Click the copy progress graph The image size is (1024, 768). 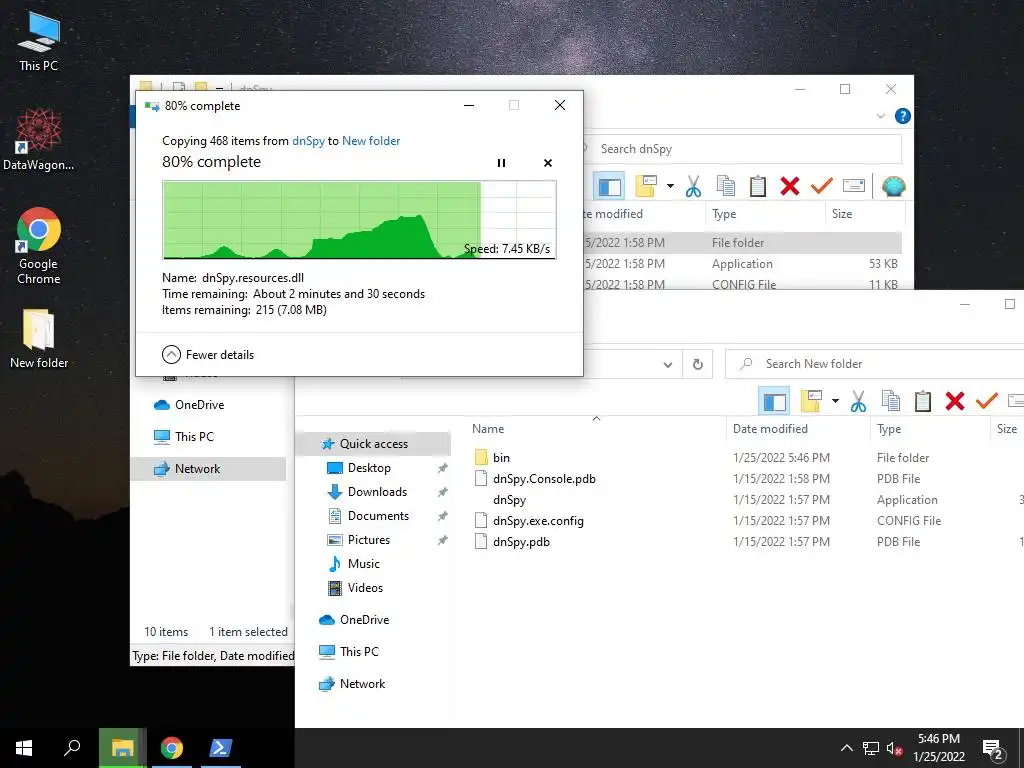click(359, 220)
